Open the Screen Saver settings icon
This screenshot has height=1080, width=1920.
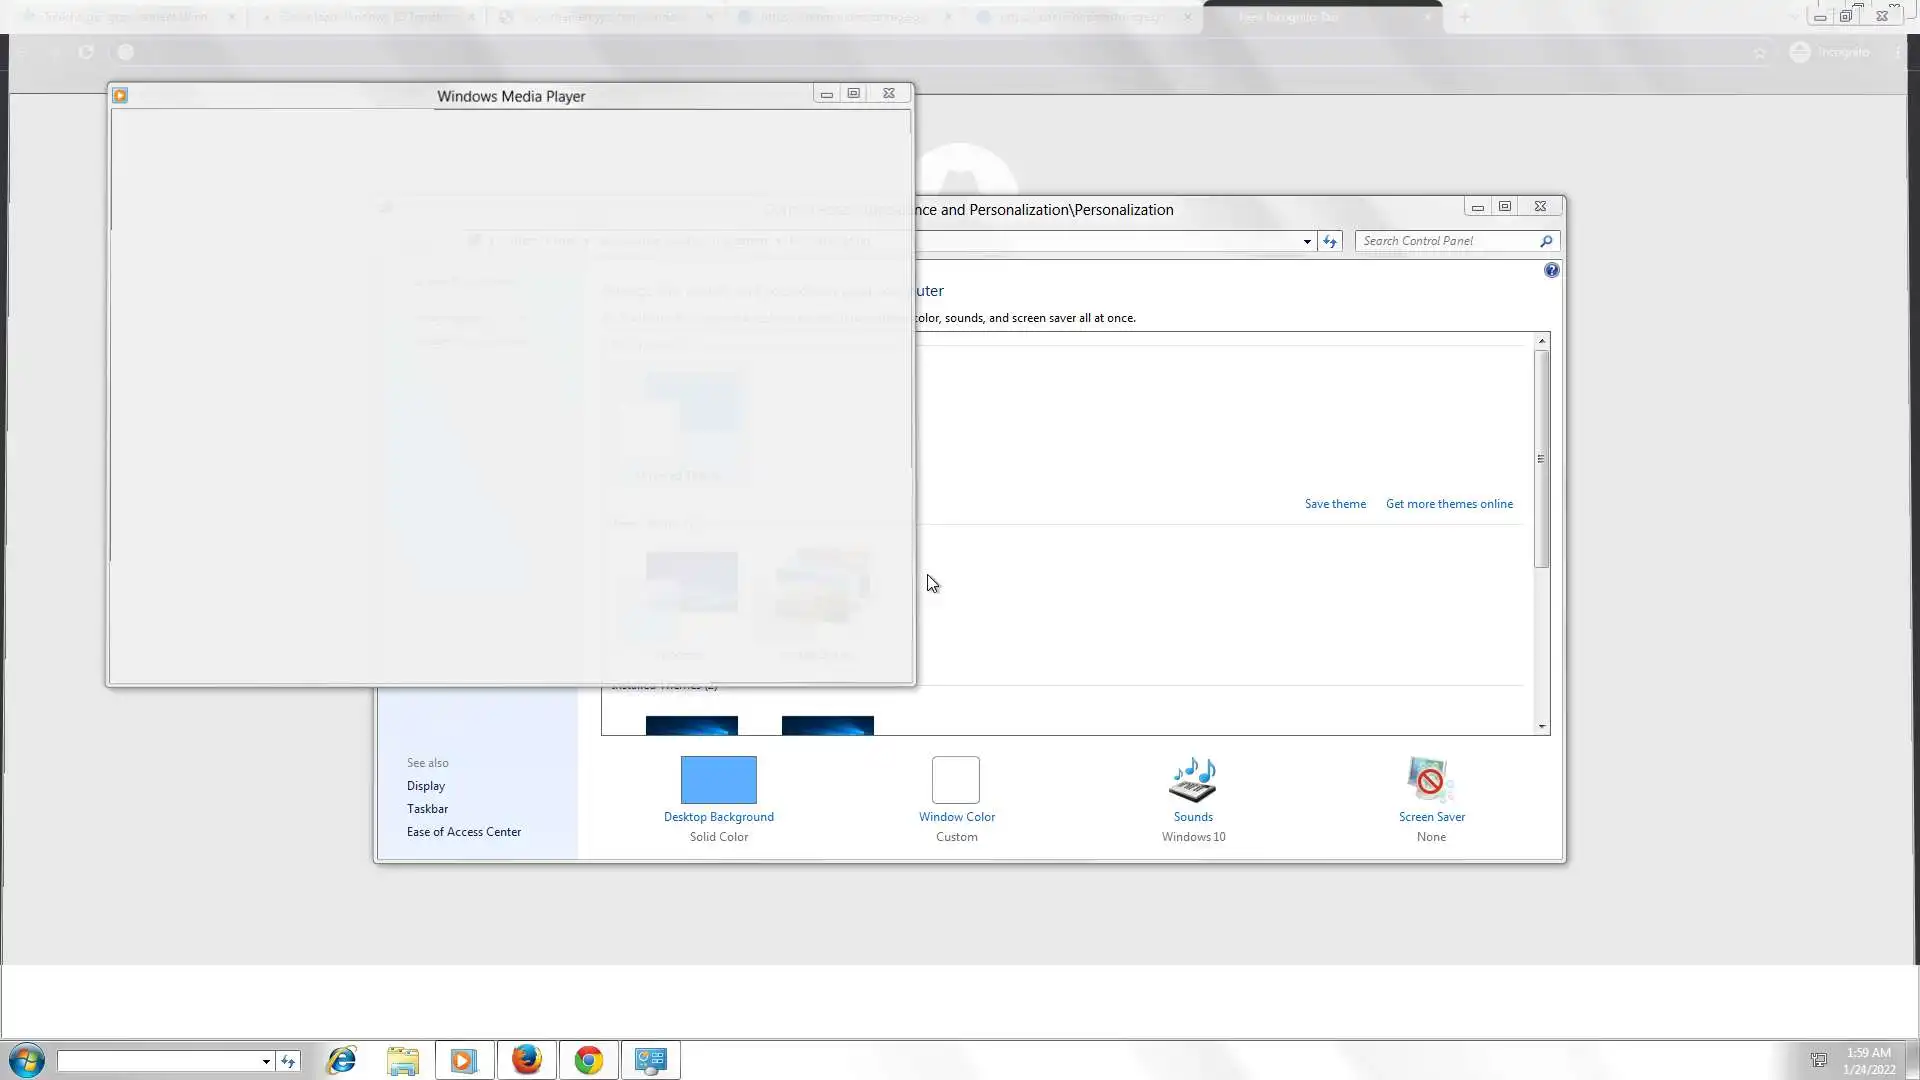tap(1430, 781)
